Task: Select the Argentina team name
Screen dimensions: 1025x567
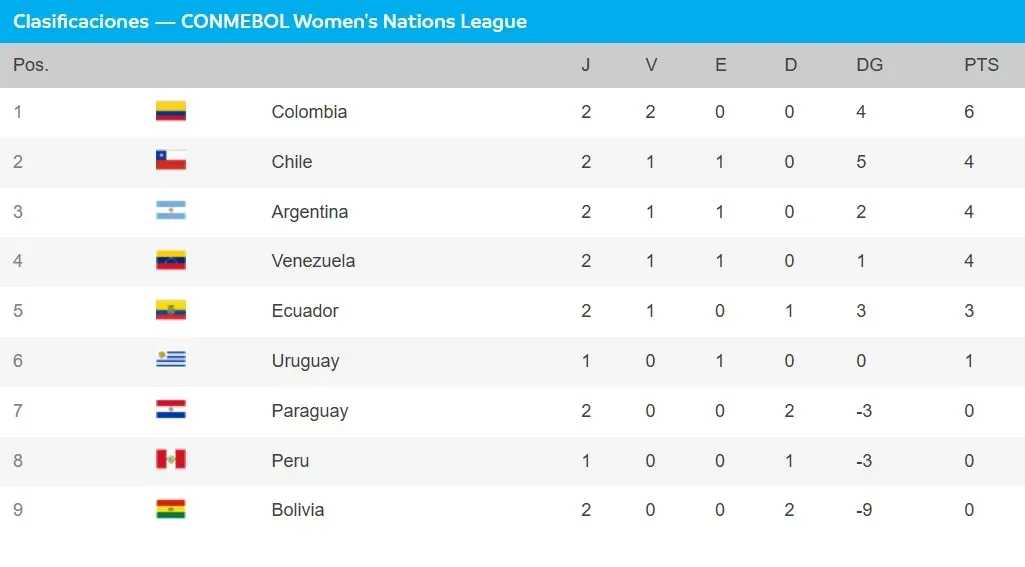Action: pyautogui.click(x=310, y=212)
